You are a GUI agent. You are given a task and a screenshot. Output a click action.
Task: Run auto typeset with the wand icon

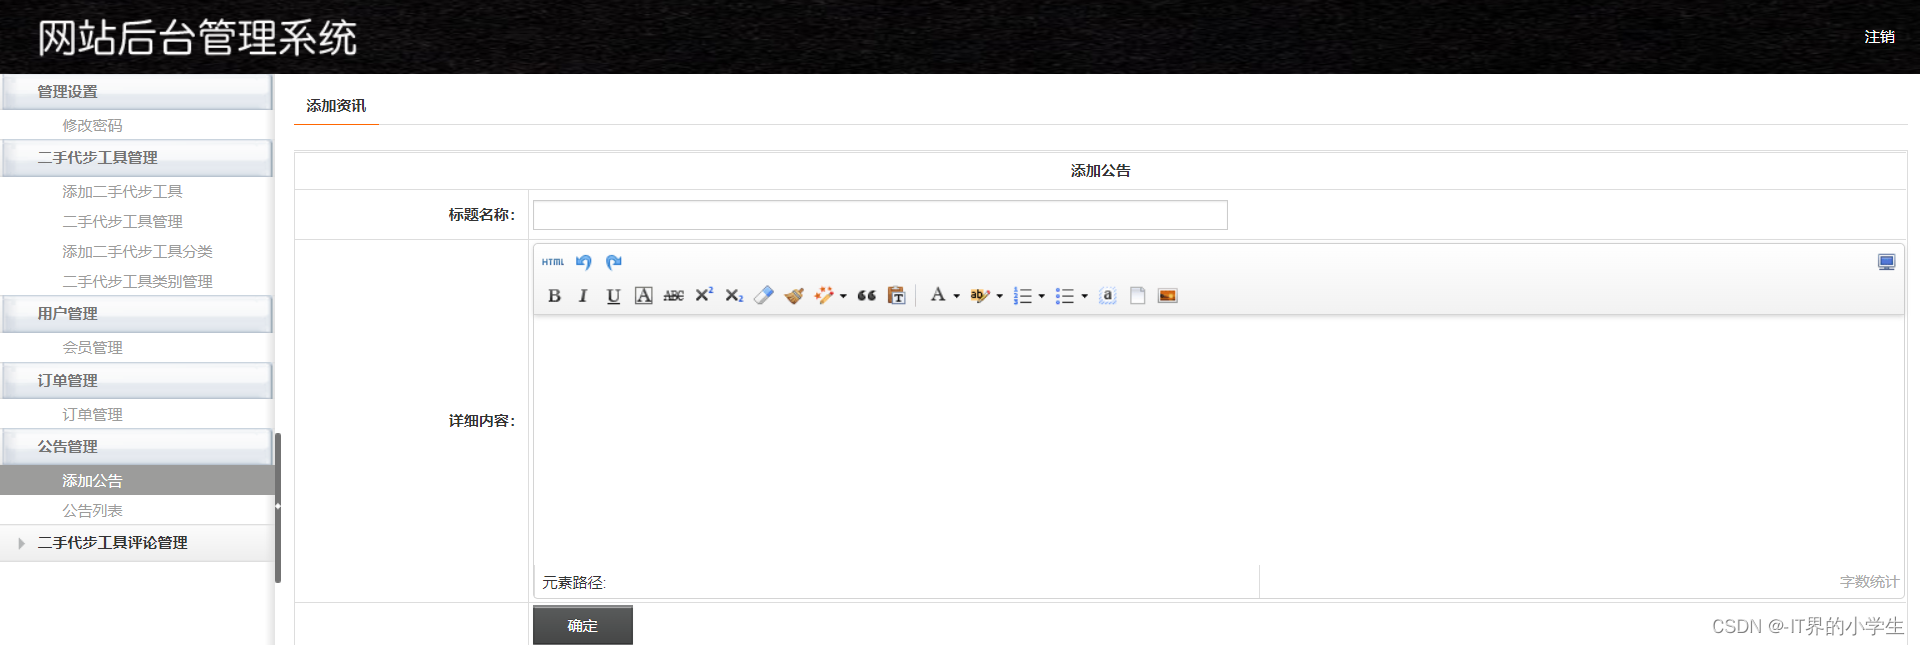824,296
